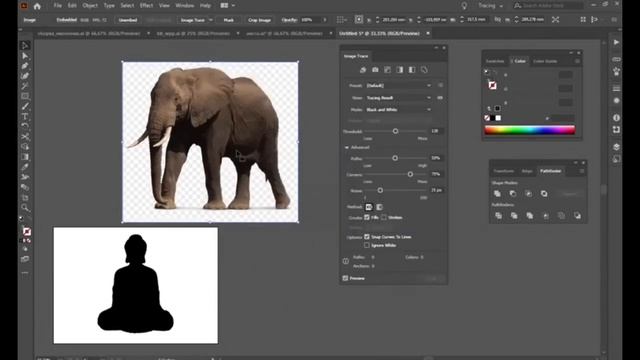Adjust the Corners slider handle
This screenshot has height=360, width=640.
click(410, 174)
